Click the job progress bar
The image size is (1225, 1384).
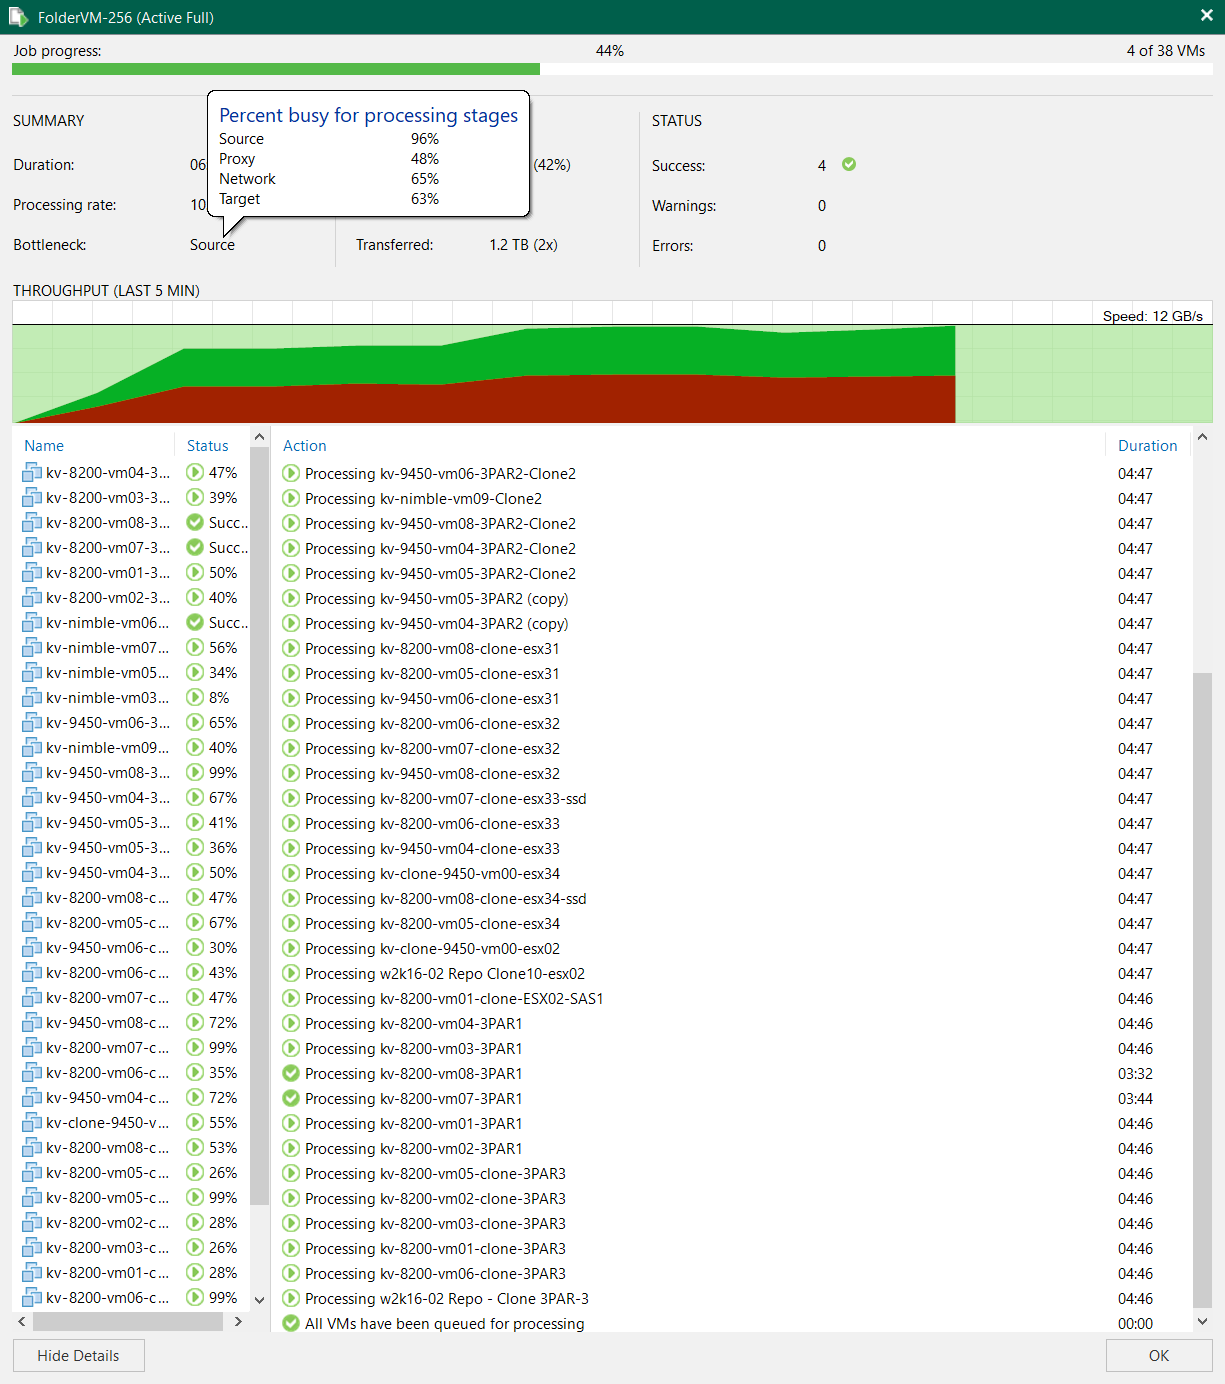(x=612, y=69)
